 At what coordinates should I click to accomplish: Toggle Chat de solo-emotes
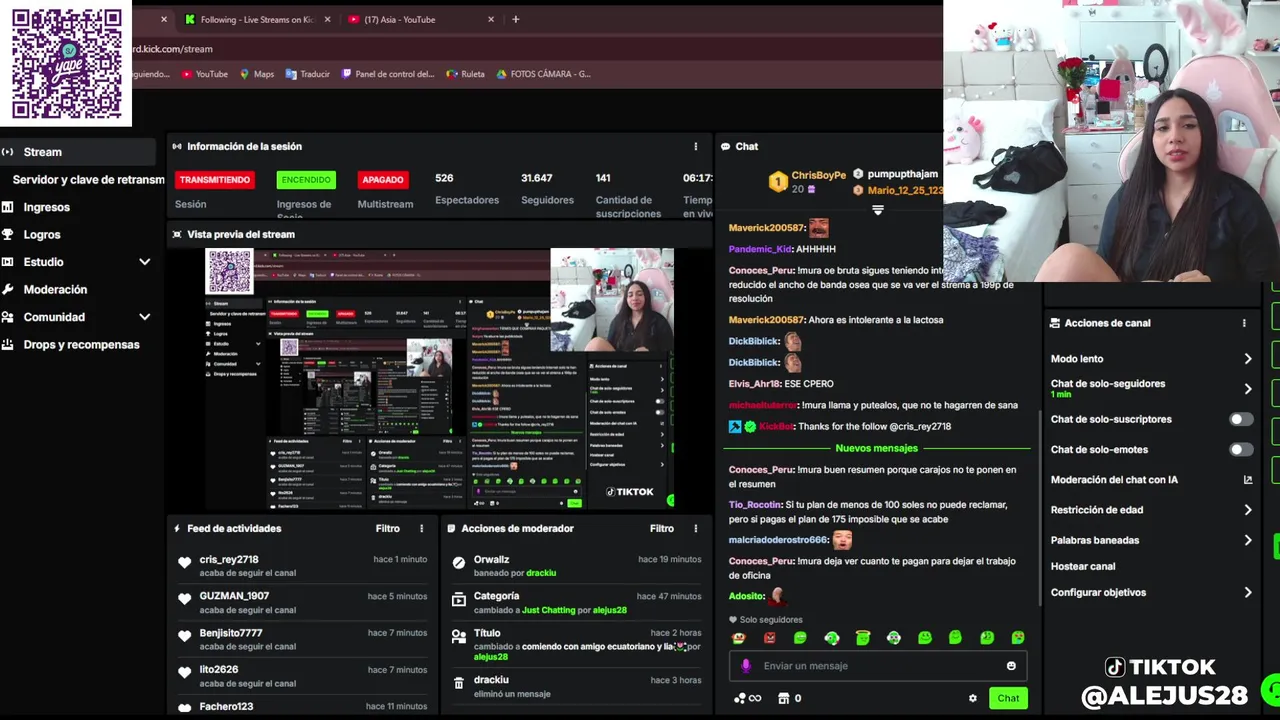click(1240, 450)
